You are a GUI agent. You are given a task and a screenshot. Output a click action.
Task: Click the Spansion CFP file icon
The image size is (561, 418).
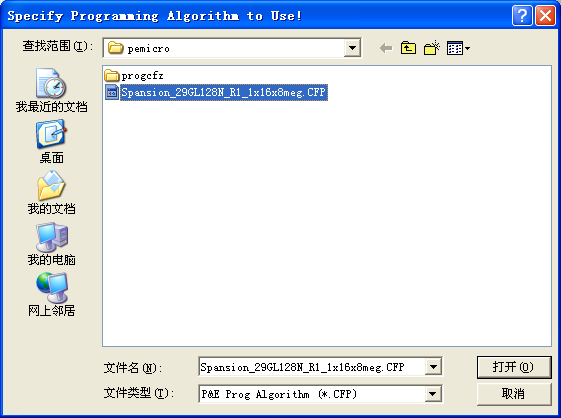(112, 92)
